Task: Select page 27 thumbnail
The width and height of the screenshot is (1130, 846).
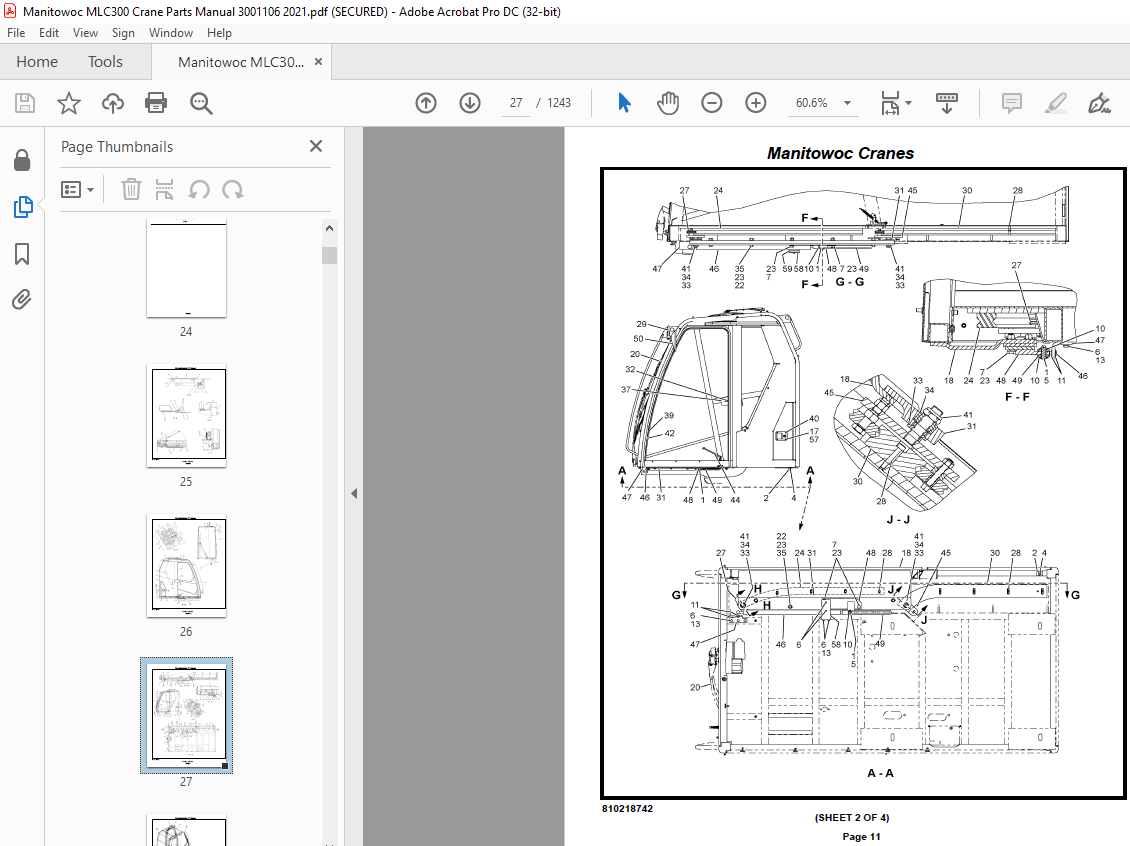Action: point(186,715)
